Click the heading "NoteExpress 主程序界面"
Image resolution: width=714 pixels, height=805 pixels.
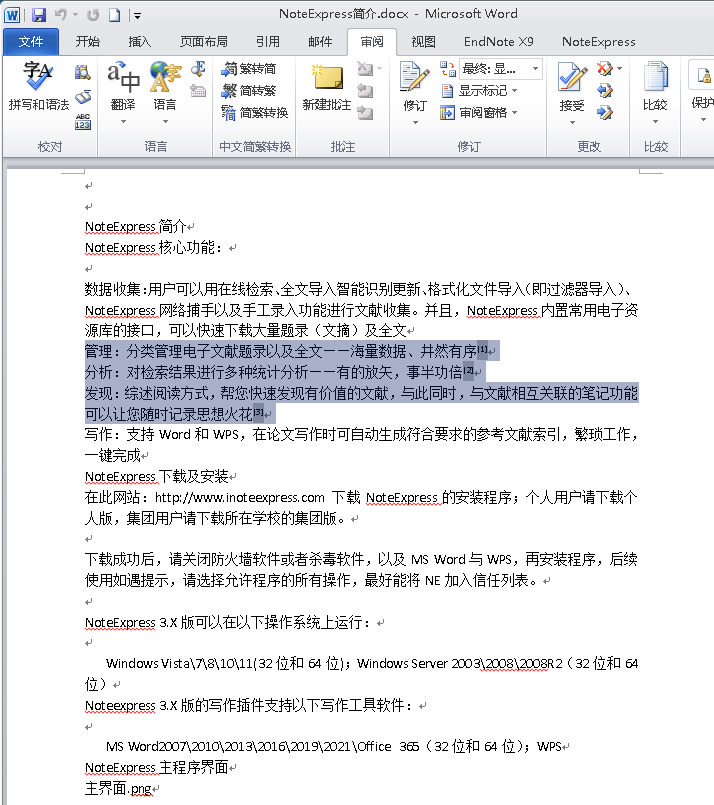(x=157, y=767)
